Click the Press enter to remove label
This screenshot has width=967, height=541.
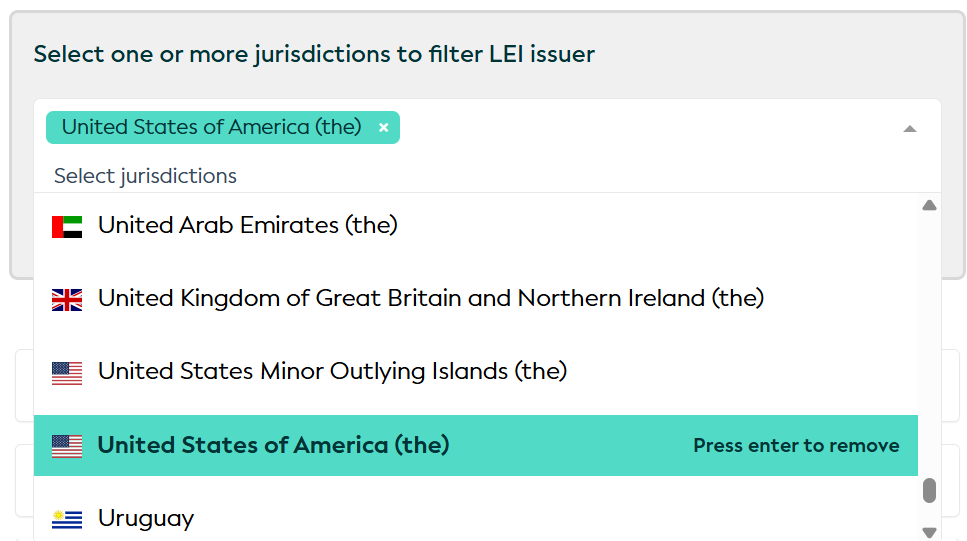[796, 446]
